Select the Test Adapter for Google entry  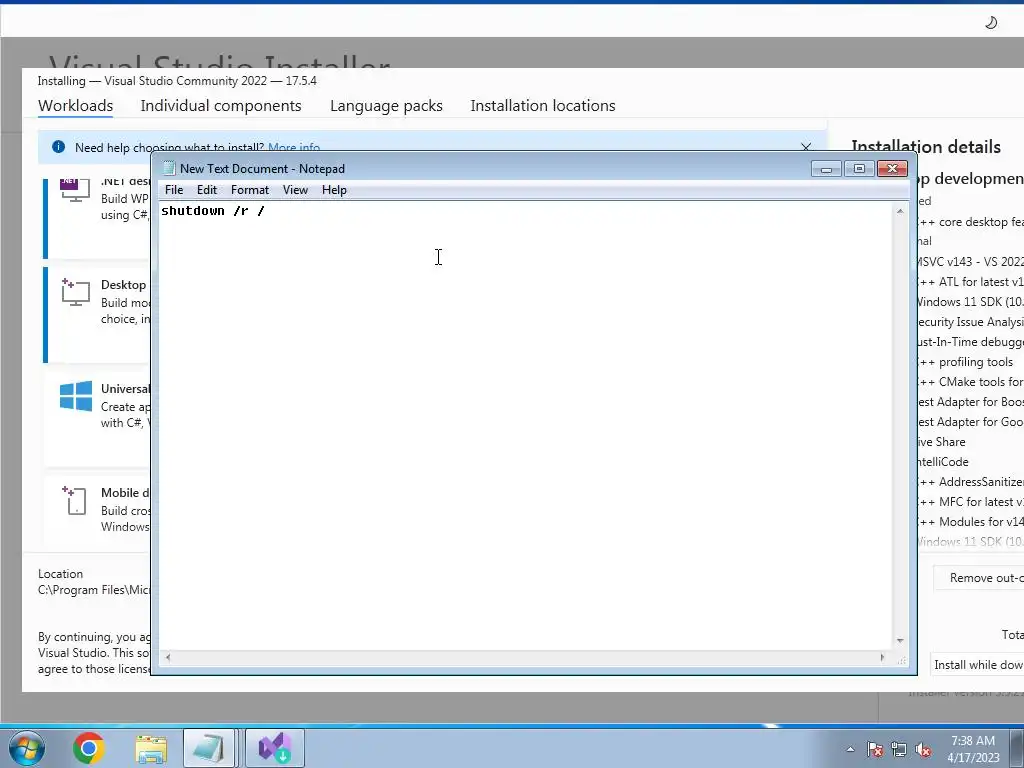pyautogui.click(x=970, y=422)
